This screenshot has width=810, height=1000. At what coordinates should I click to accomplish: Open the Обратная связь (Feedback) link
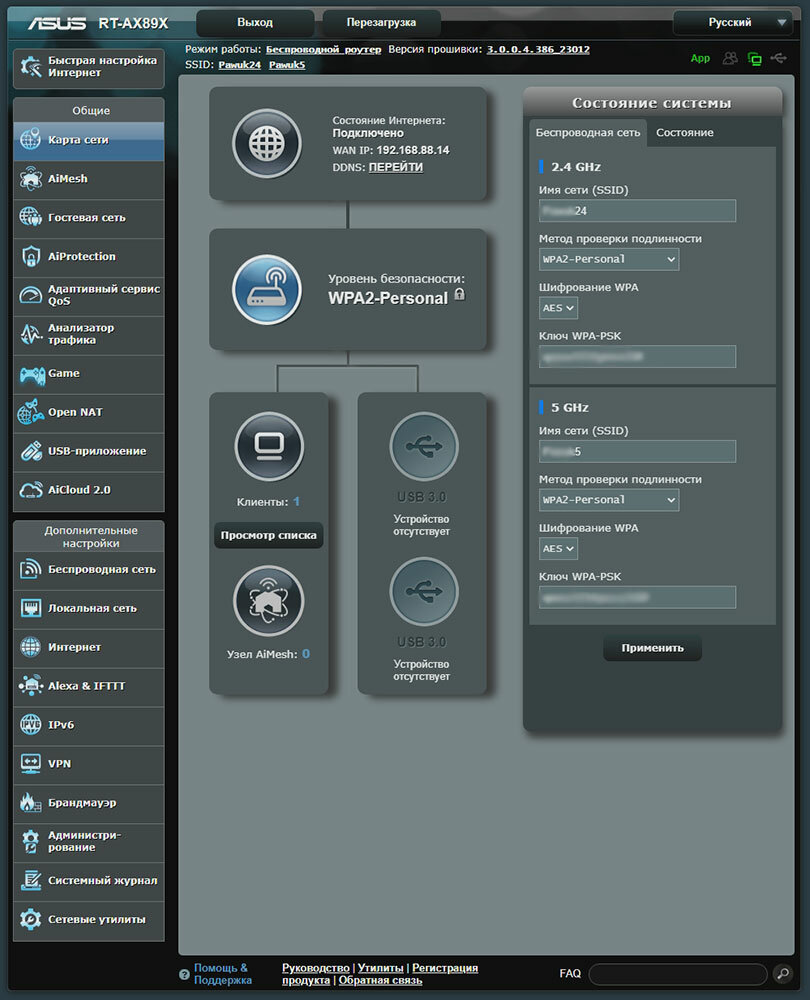380,981
